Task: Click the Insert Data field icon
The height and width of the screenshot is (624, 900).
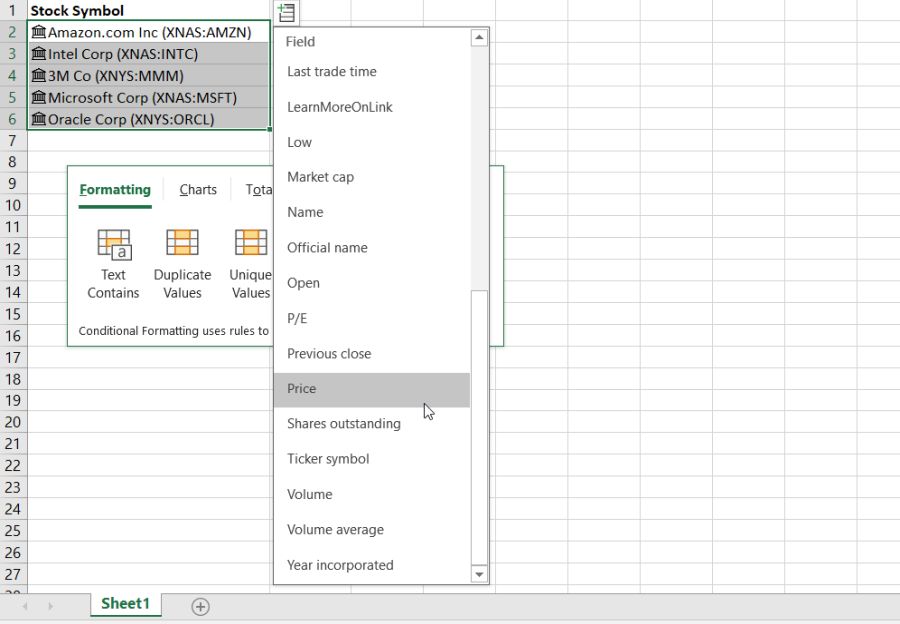Action: (x=286, y=13)
